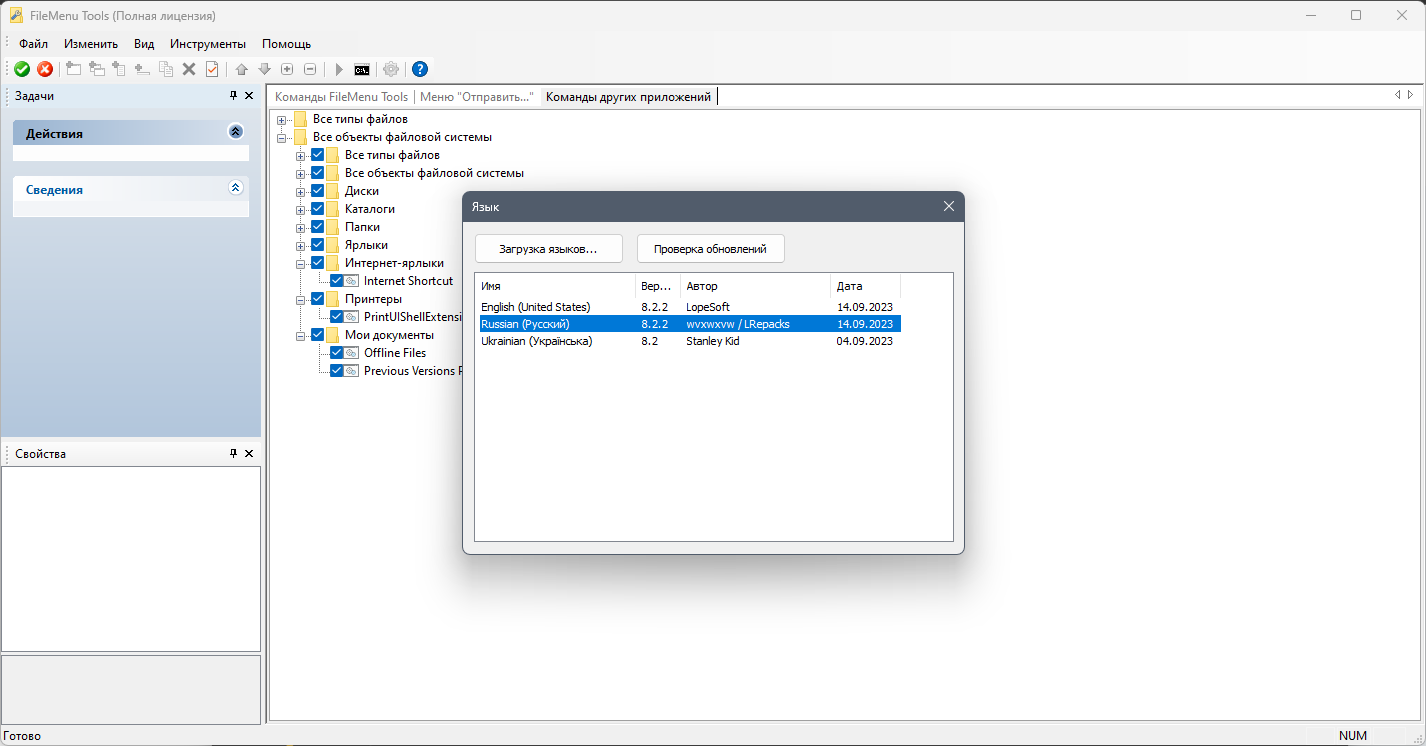Toggle checkbox for Мои документы
The width and height of the screenshot is (1426, 746).
[x=318, y=335]
